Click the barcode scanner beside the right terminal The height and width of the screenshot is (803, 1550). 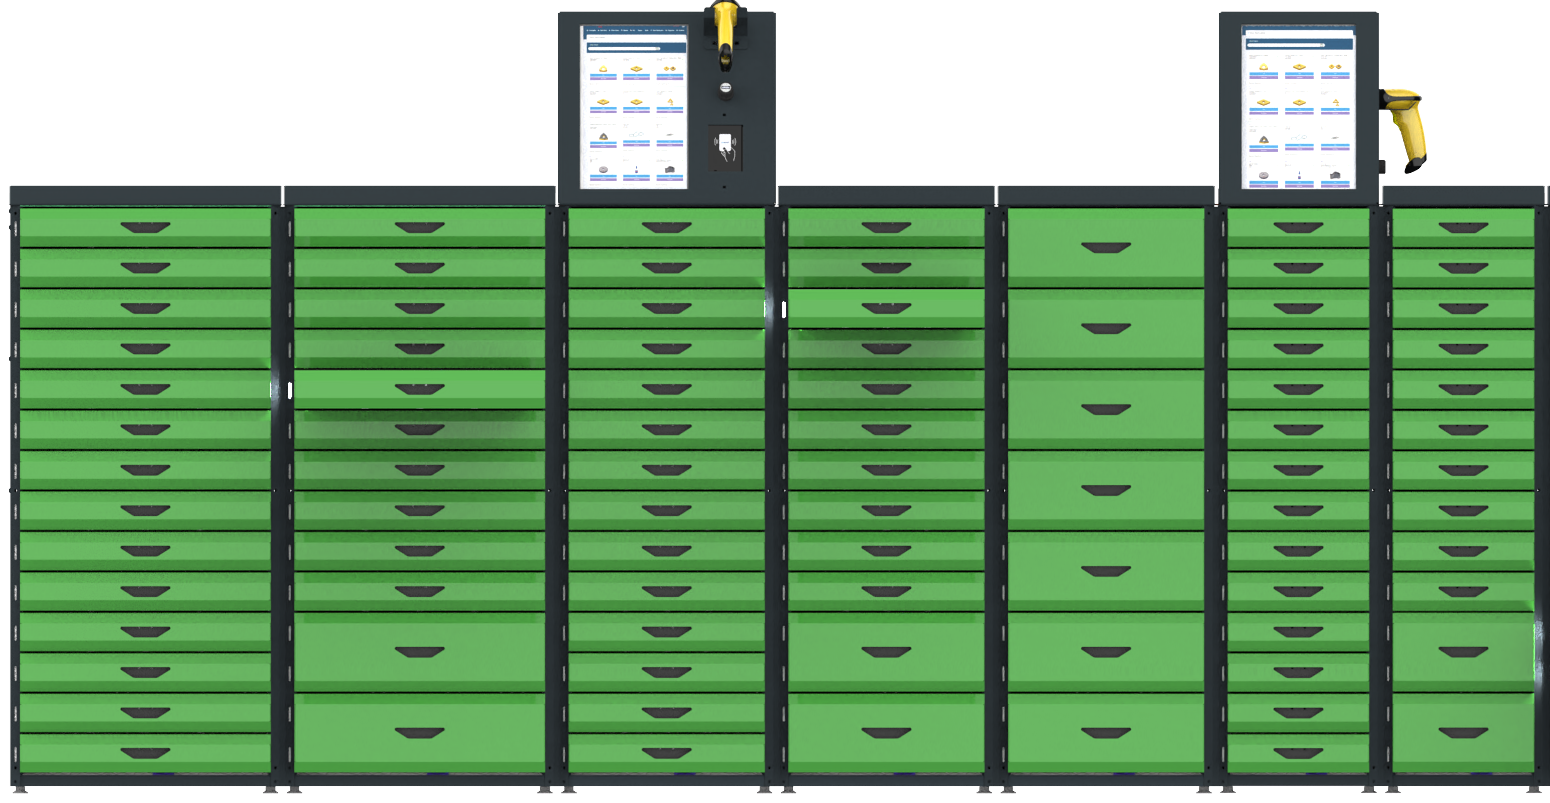pos(1407,125)
